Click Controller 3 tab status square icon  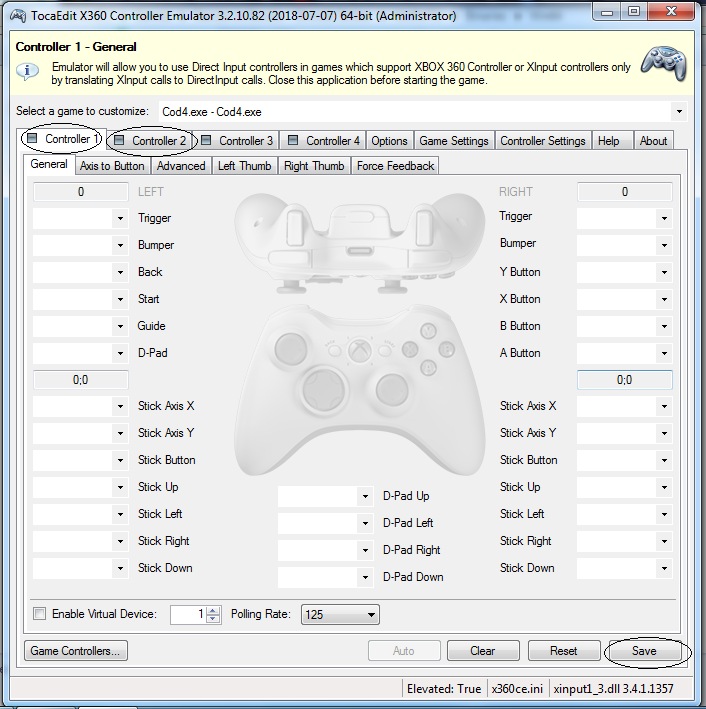pyautogui.click(x=206, y=140)
